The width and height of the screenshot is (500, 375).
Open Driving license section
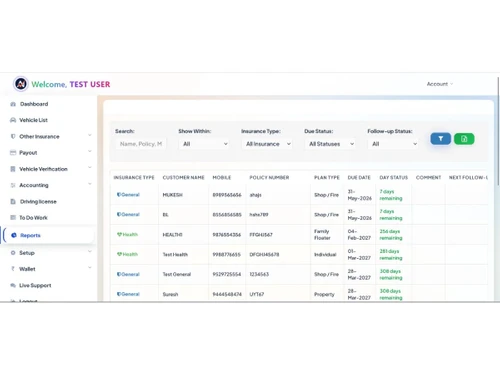[x=38, y=202]
